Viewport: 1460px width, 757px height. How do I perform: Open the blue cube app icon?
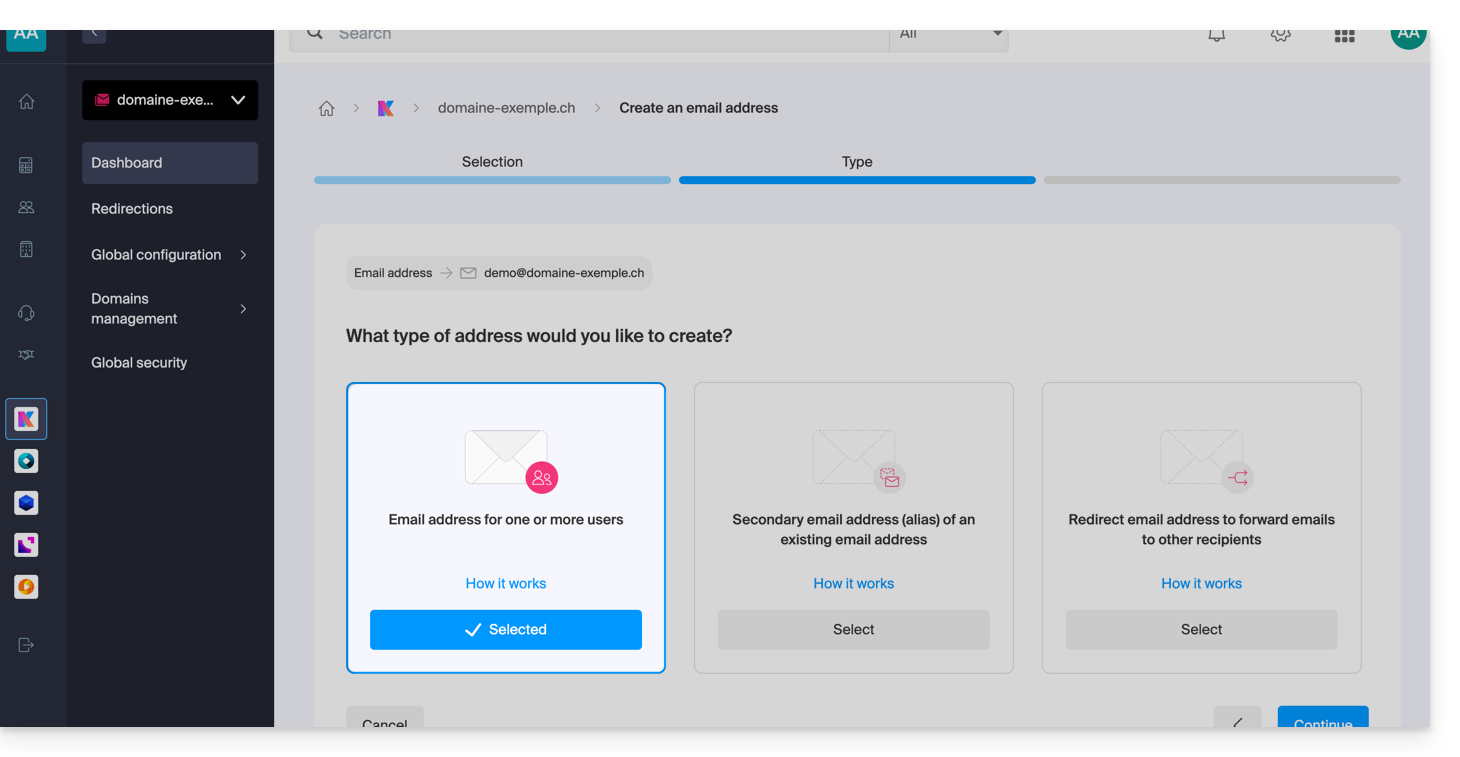tap(26, 503)
